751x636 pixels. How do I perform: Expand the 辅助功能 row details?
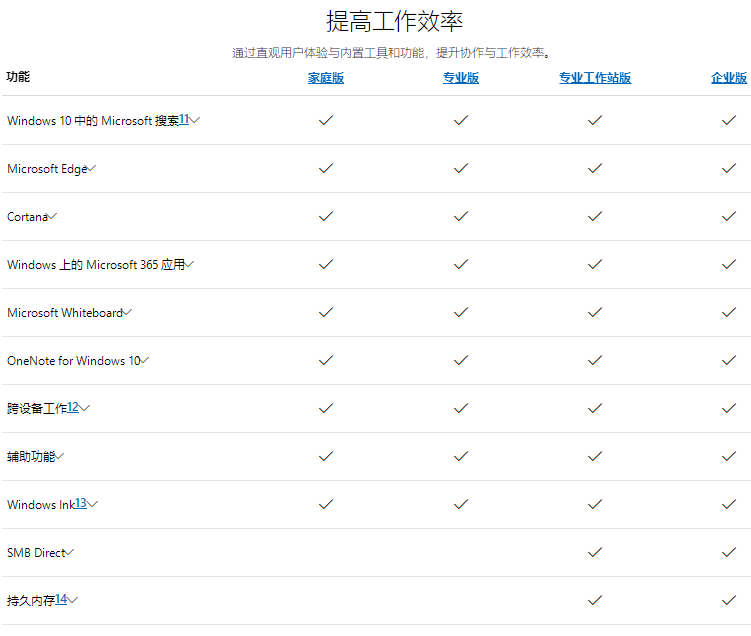[59, 456]
